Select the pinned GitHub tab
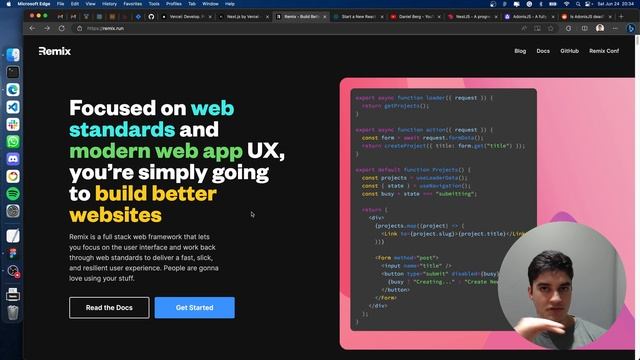 click(151, 17)
